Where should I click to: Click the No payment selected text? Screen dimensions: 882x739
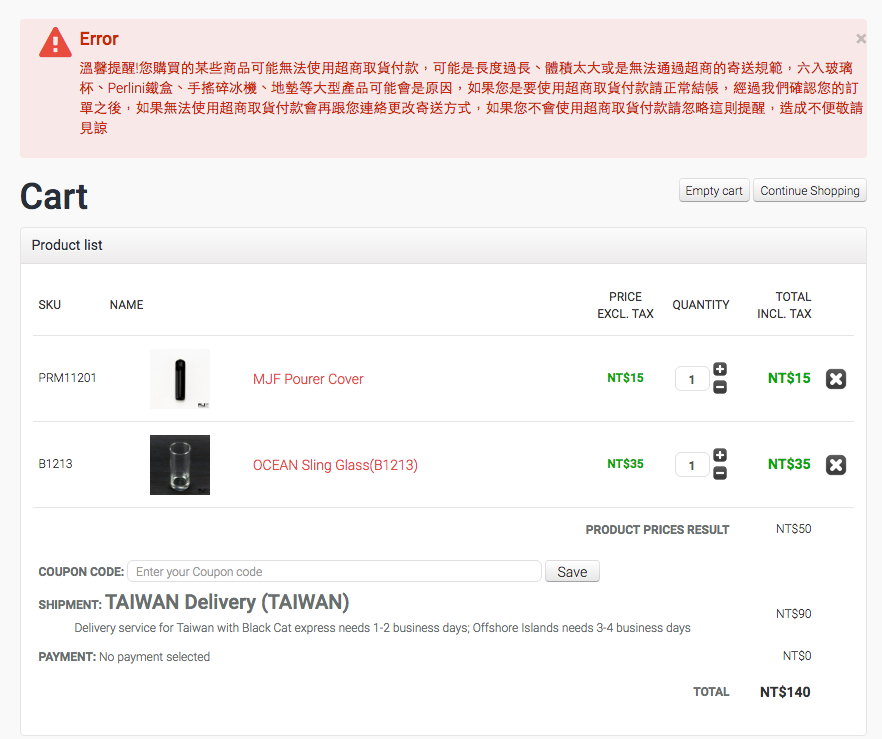pos(154,657)
